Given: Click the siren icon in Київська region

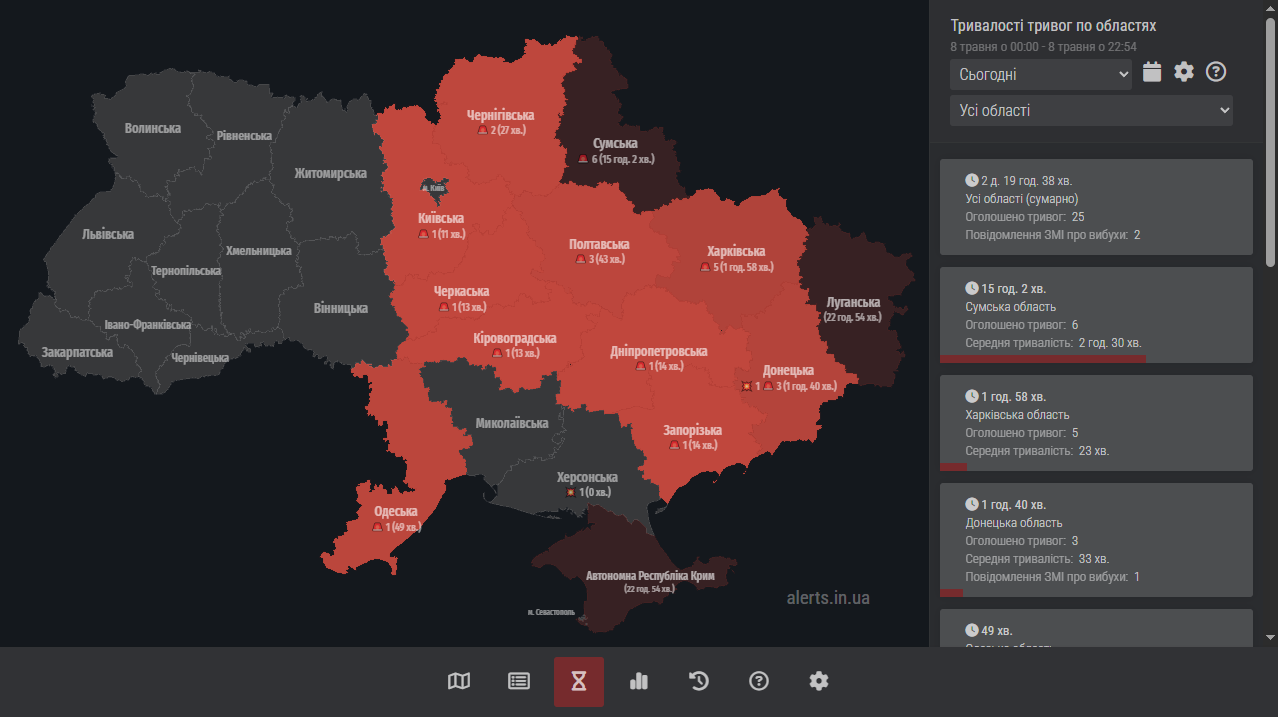Looking at the screenshot, I should 423,234.
